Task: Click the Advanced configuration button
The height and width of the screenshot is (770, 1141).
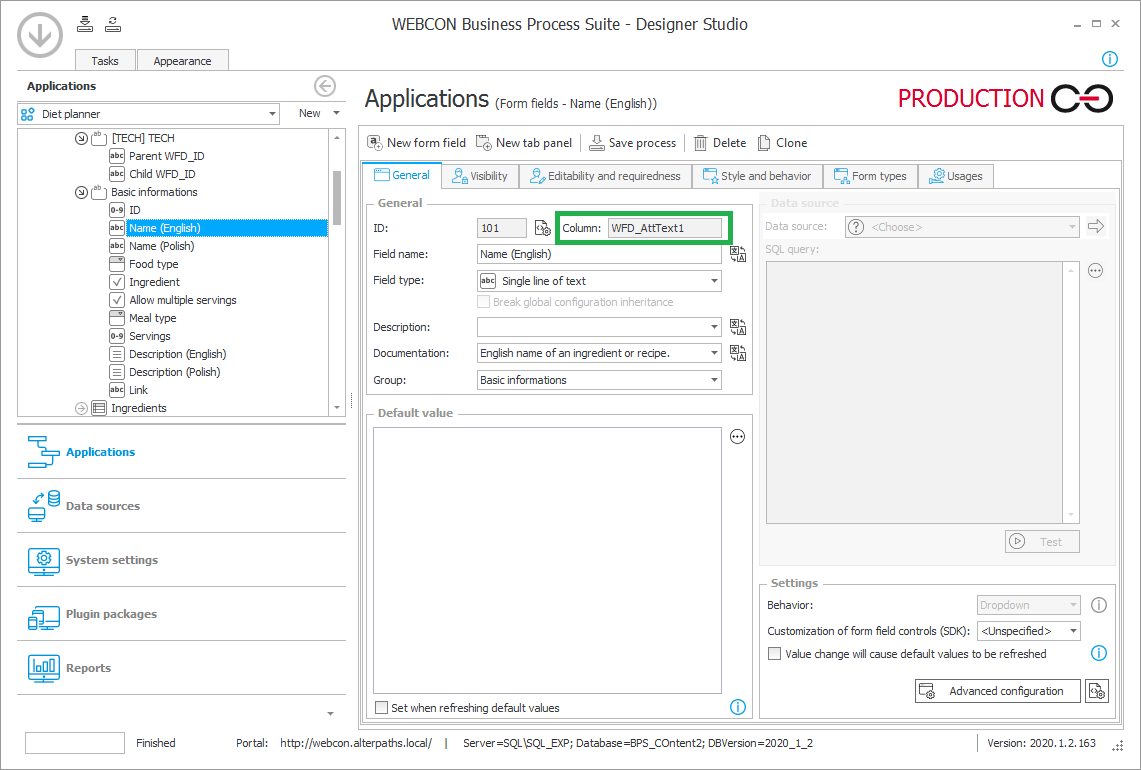Action: coord(998,691)
